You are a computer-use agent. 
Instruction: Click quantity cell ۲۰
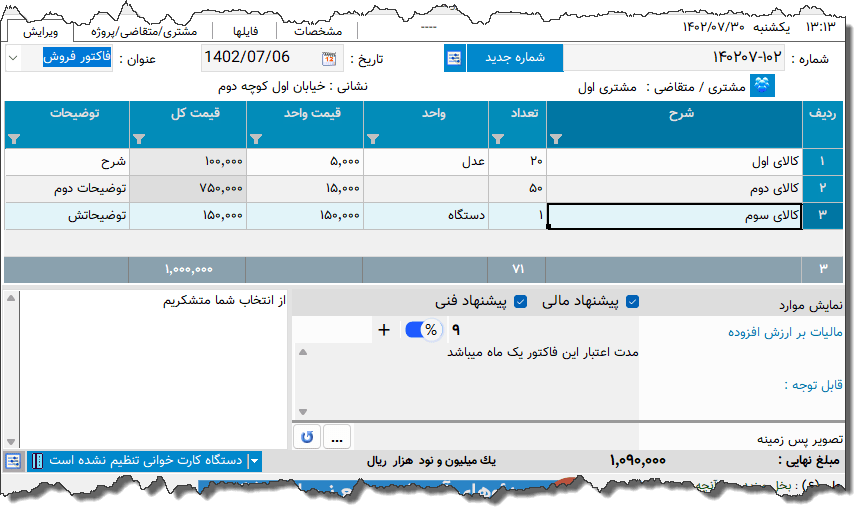(x=517, y=162)
